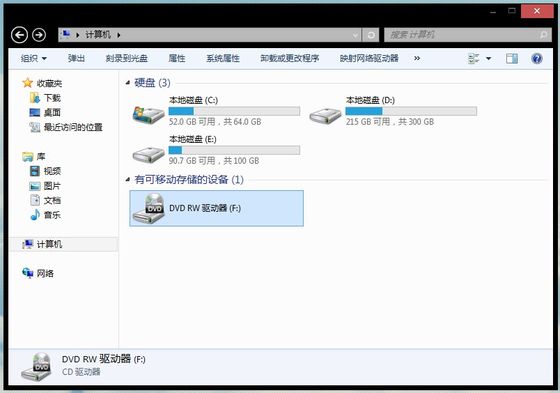Maximize the Explorer window
Screen dimensions: 560x393
[512, 11]
